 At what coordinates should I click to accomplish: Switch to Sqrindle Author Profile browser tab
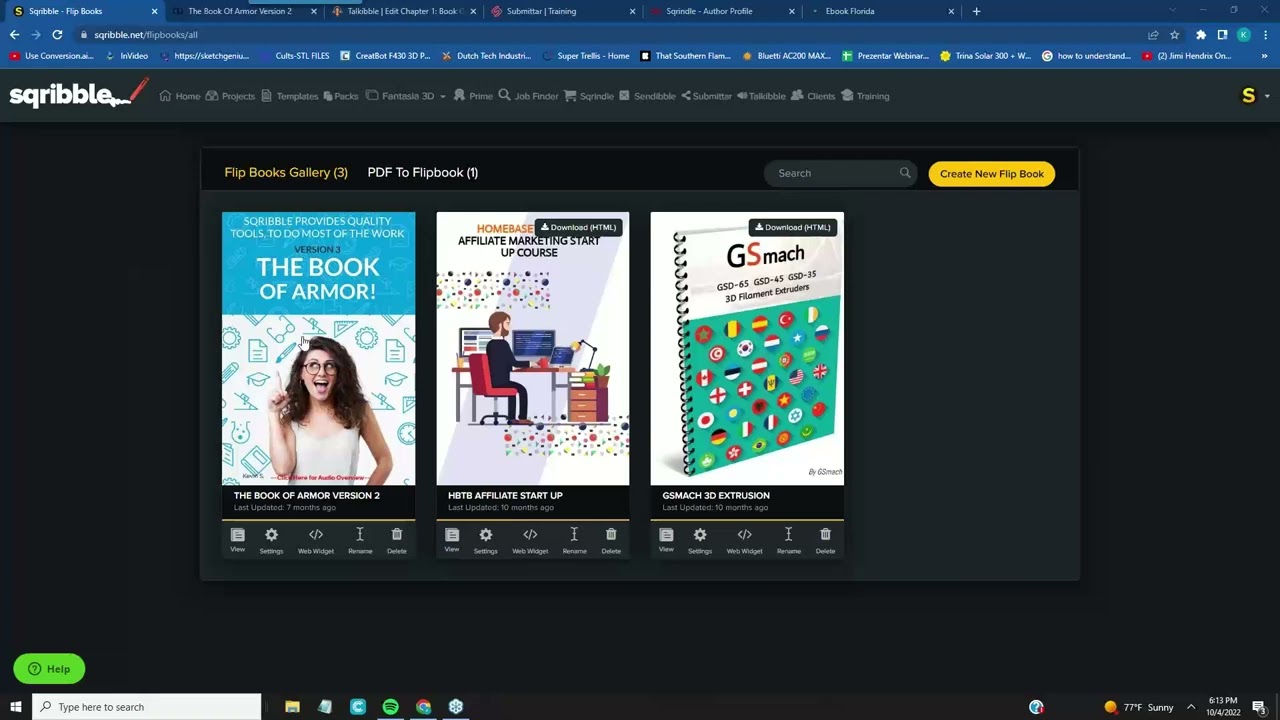(x=720, y=11)
